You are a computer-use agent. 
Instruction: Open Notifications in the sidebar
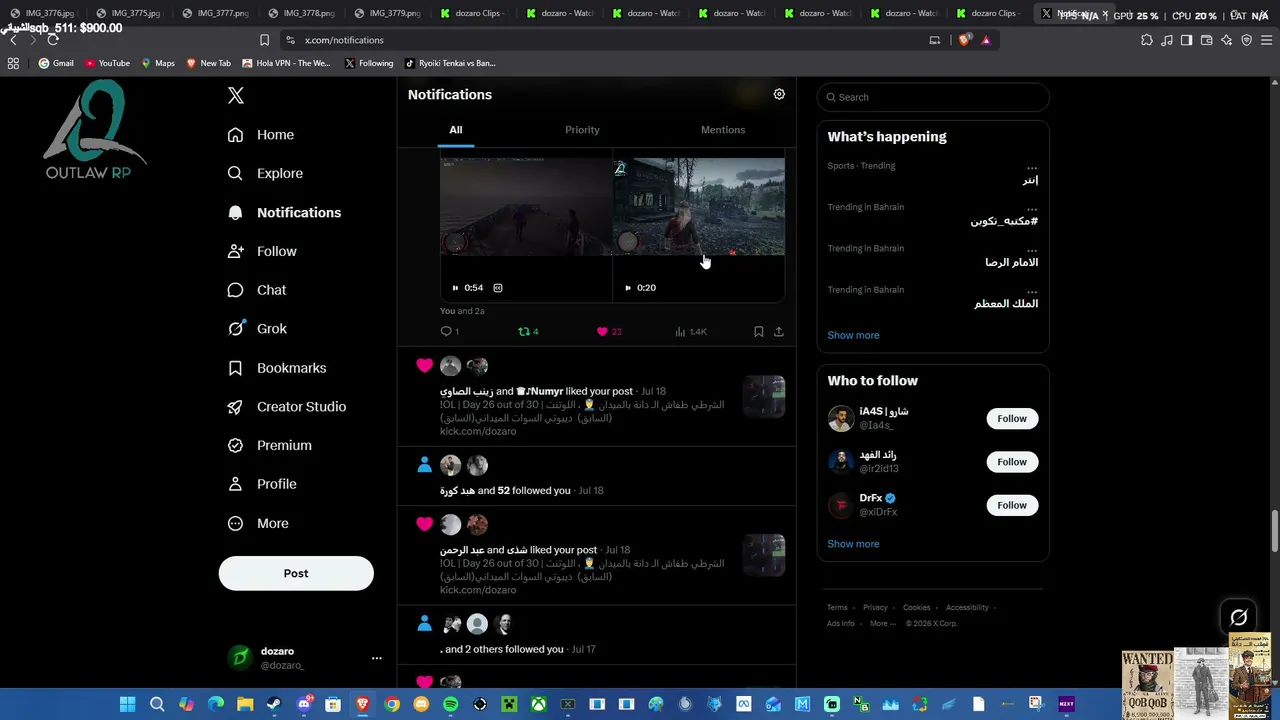(x=284, y=212)
